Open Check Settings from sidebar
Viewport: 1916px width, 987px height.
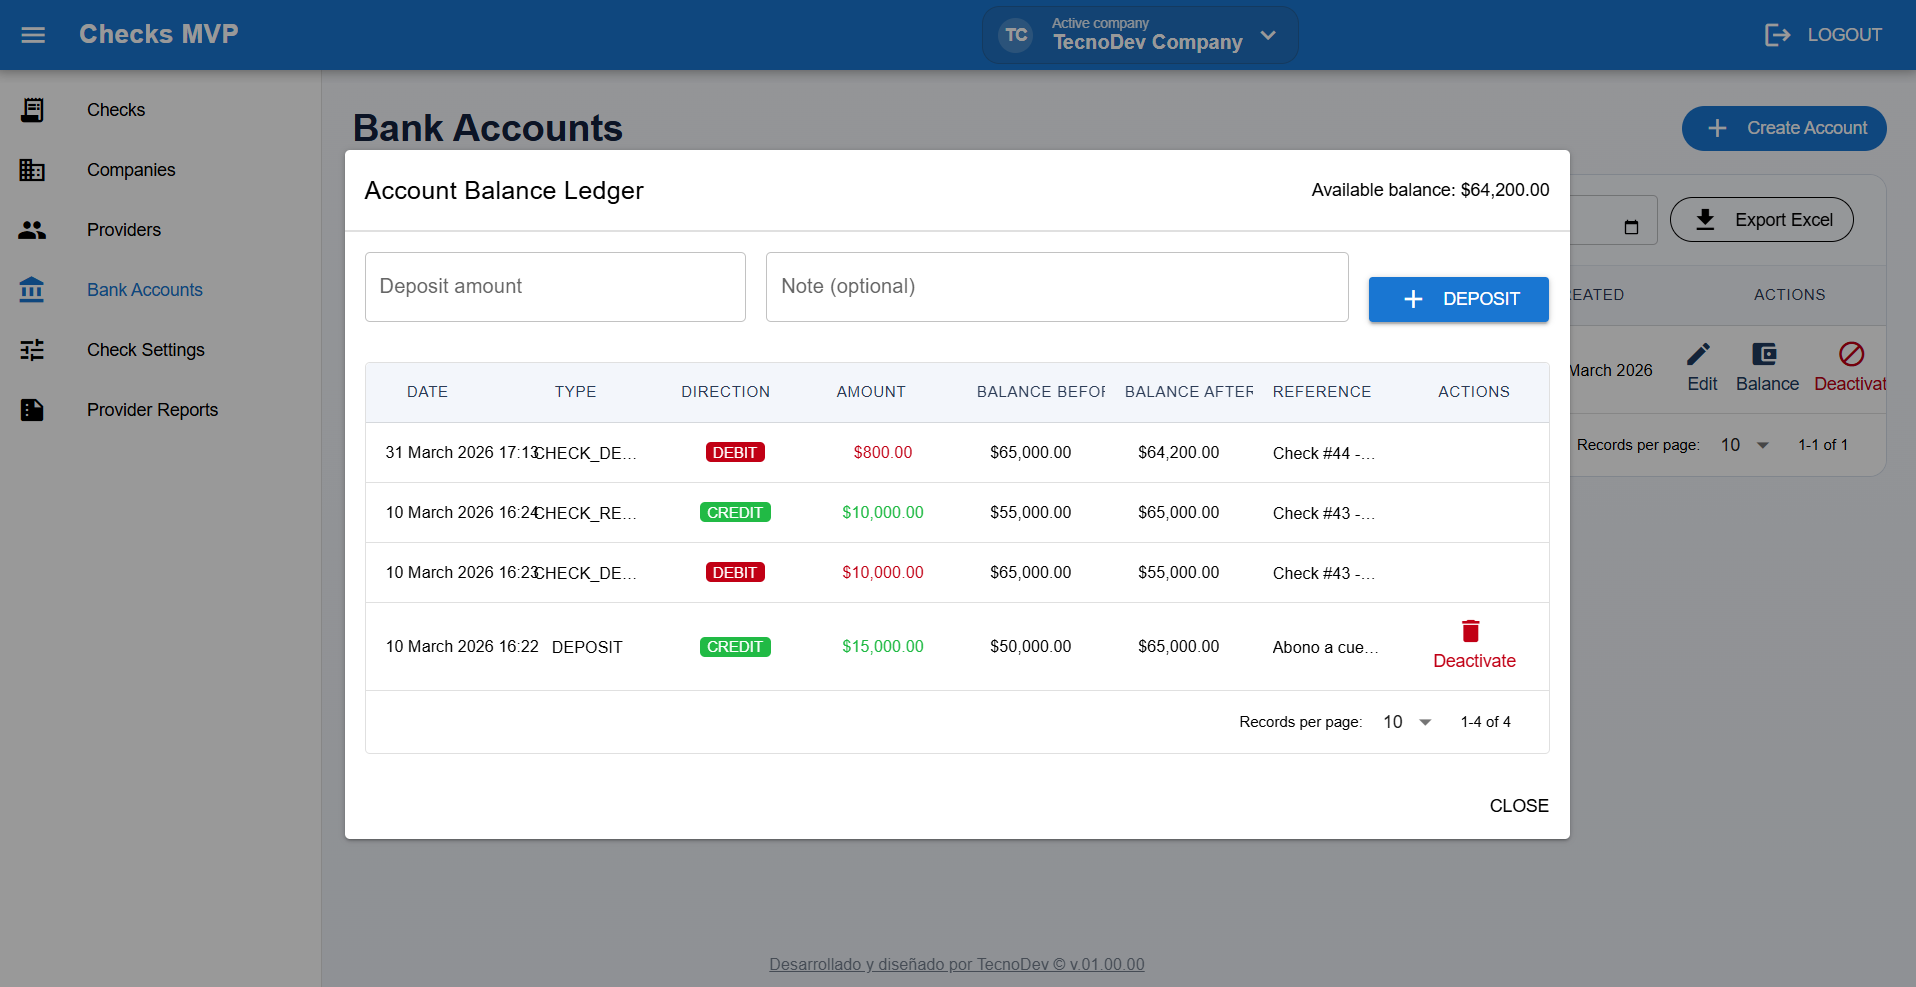(x=145, y=350)
